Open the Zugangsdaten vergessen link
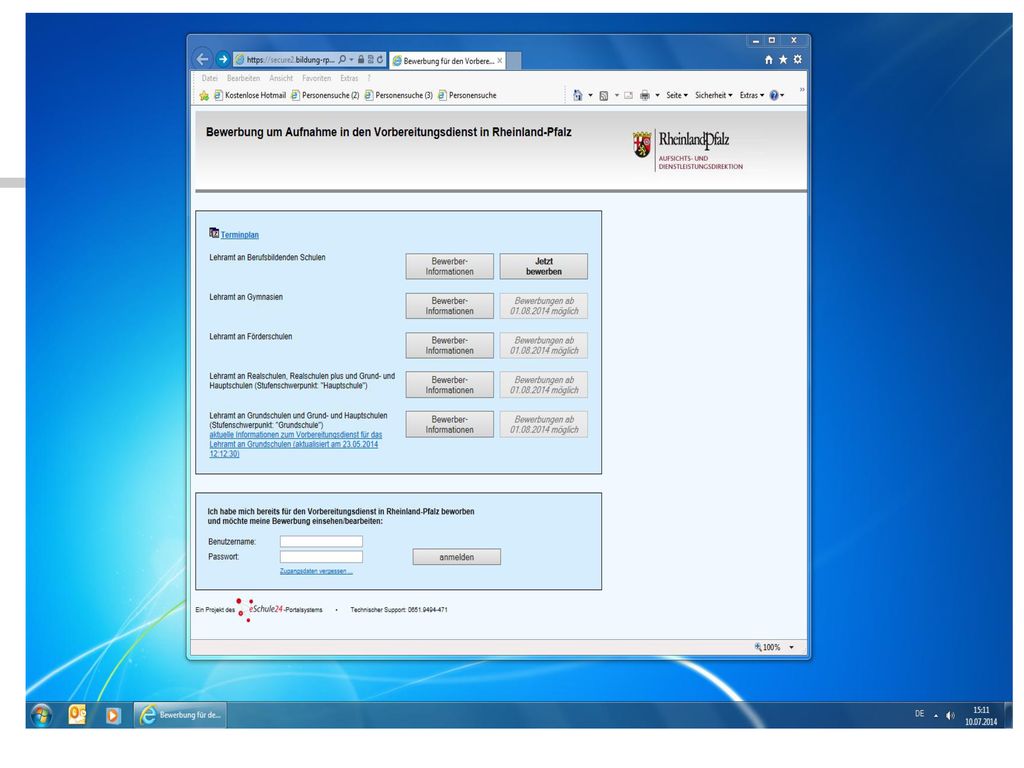Screen dimensions: 1024x768 click(x=316, y=571)
